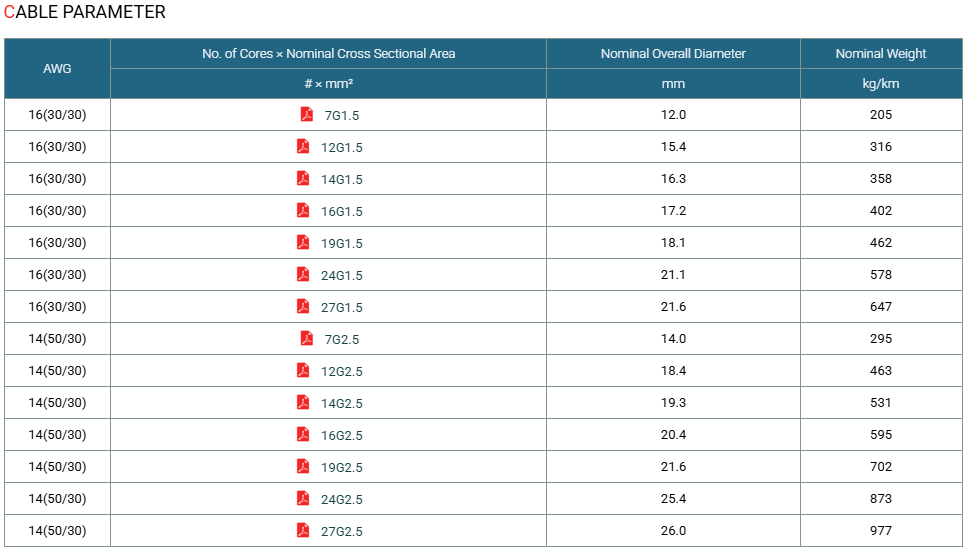This screenshot has width=967, height=551.
Task: Select the diameter cell showing 25.4
Action: [x=673, y=499]
